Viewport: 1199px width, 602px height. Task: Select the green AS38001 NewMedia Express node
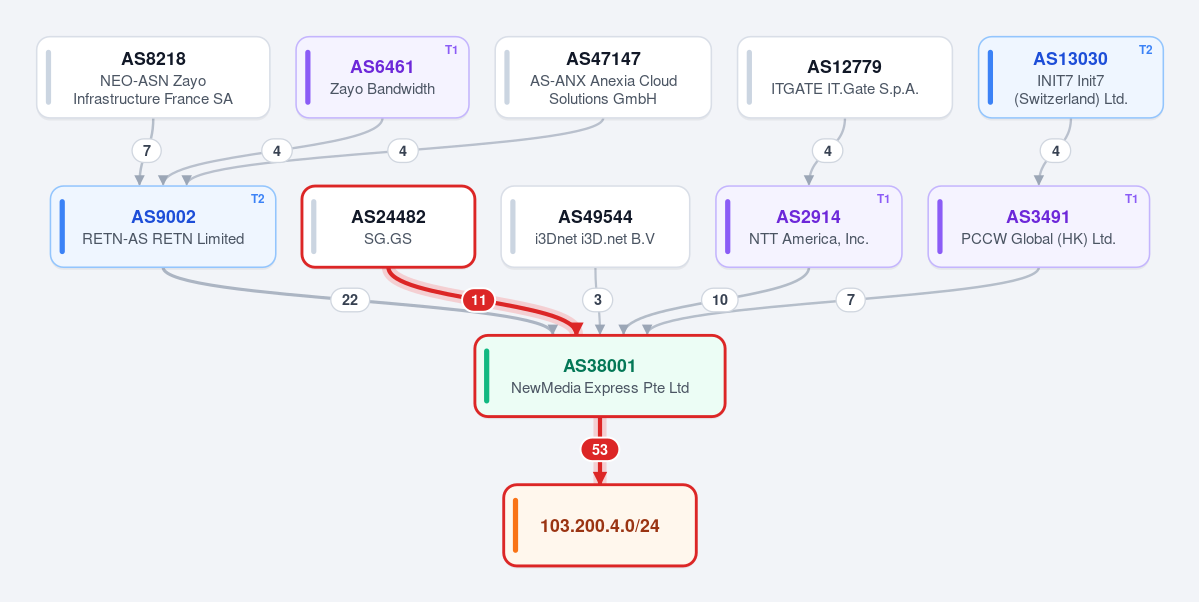(x=600, y=376)
